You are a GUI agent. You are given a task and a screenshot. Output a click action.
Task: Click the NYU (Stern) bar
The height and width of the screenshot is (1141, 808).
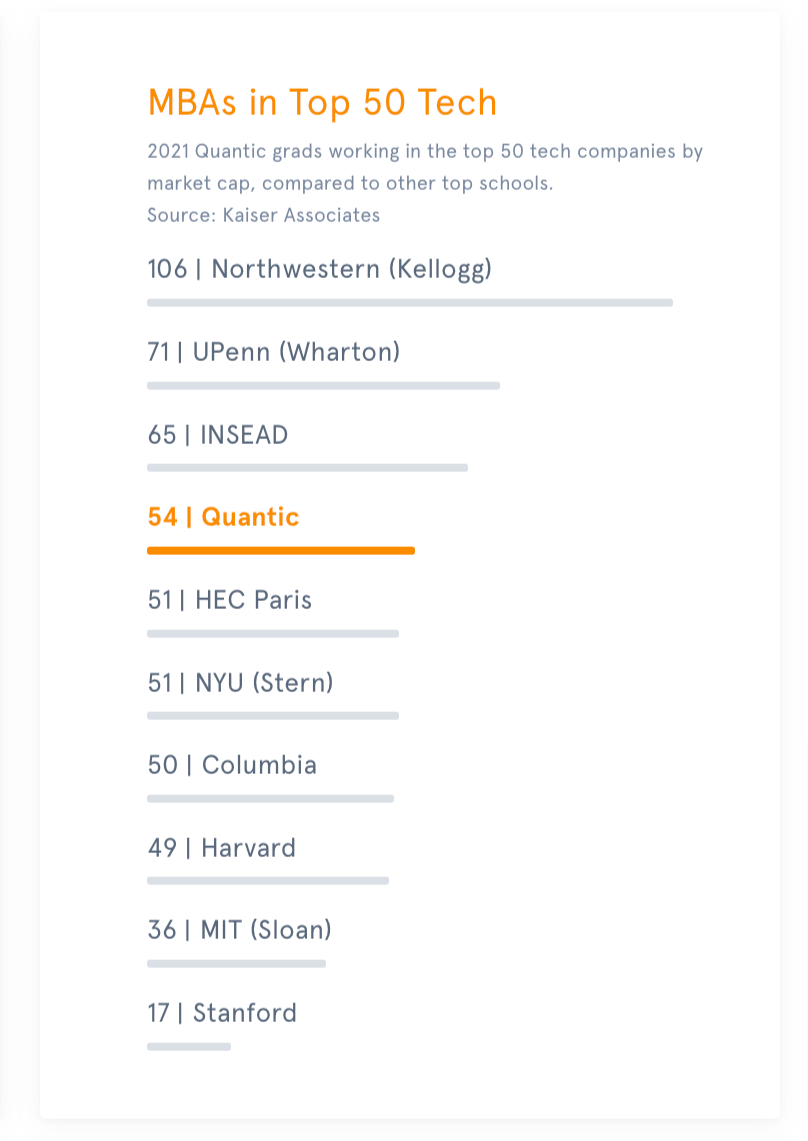pos(273,716)
